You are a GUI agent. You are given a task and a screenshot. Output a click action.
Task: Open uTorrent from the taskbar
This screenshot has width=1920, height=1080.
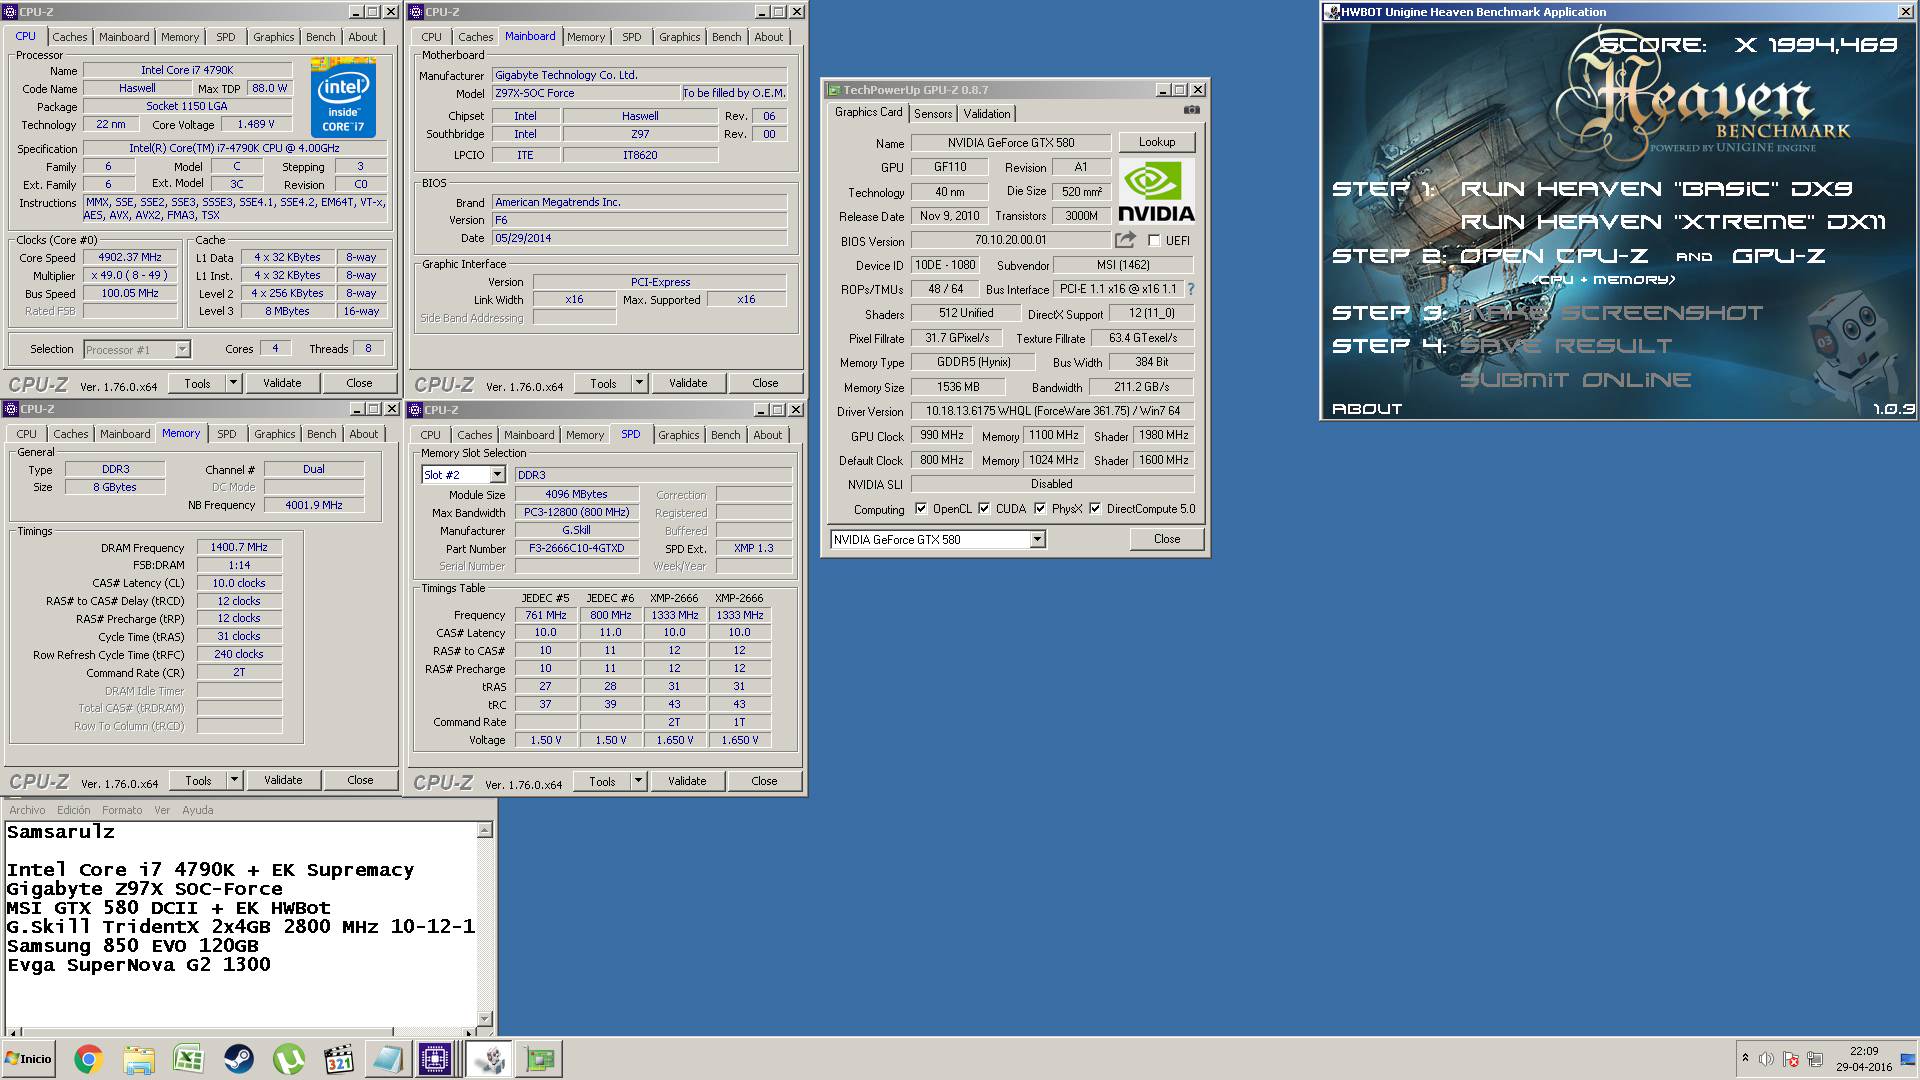pos(288,1059)
